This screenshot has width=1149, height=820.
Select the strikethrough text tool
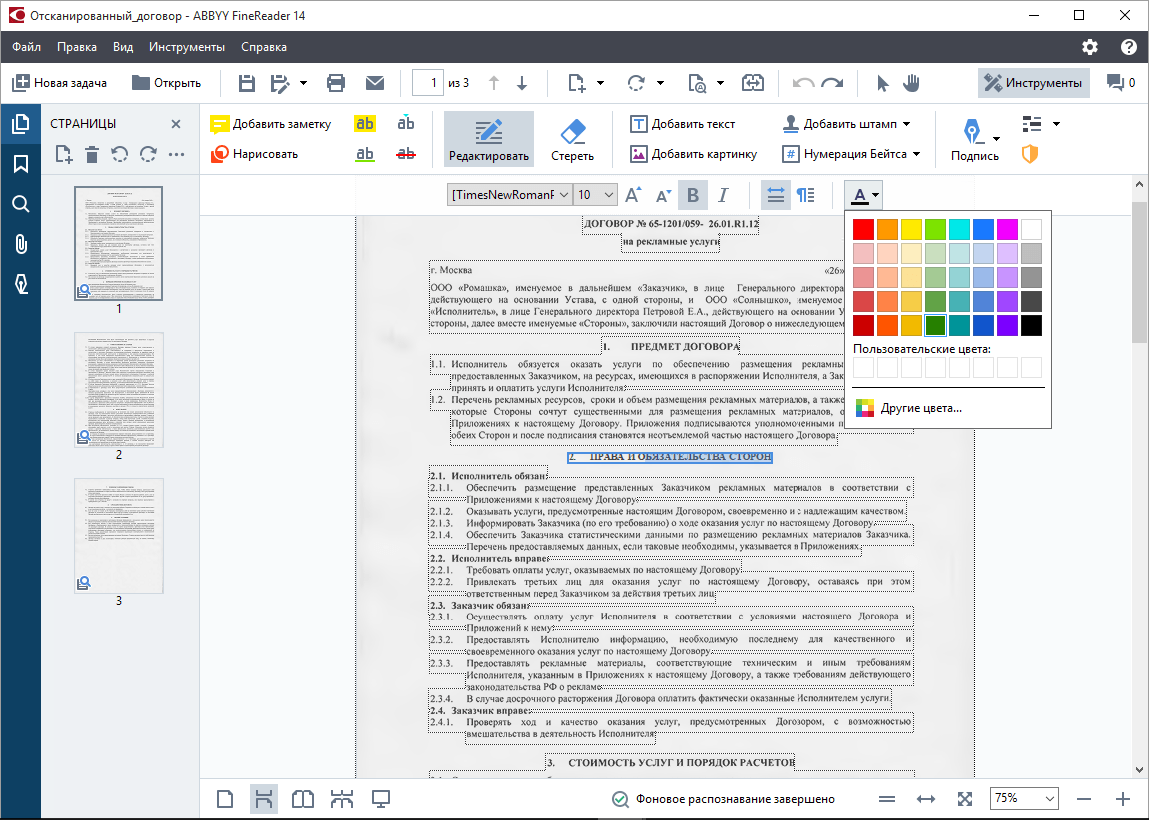coord(405,154)
